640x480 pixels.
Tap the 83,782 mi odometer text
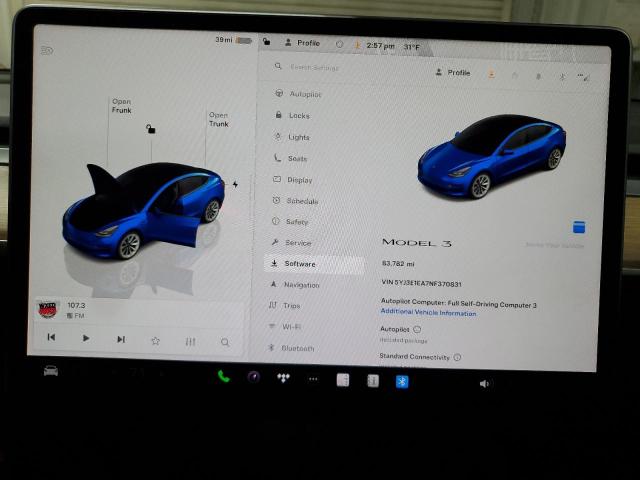(398, 264)
